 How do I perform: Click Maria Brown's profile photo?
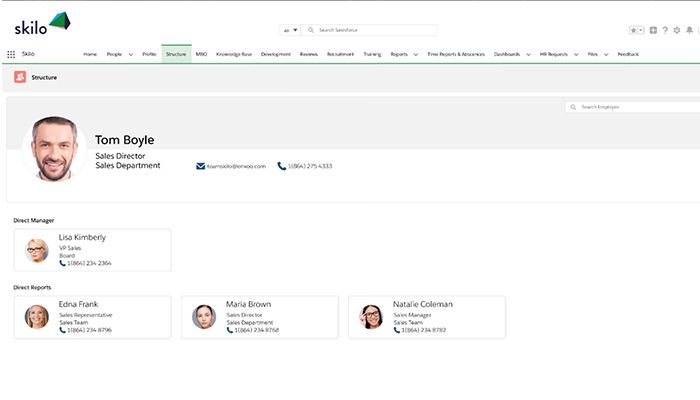(x=205, y=317)
